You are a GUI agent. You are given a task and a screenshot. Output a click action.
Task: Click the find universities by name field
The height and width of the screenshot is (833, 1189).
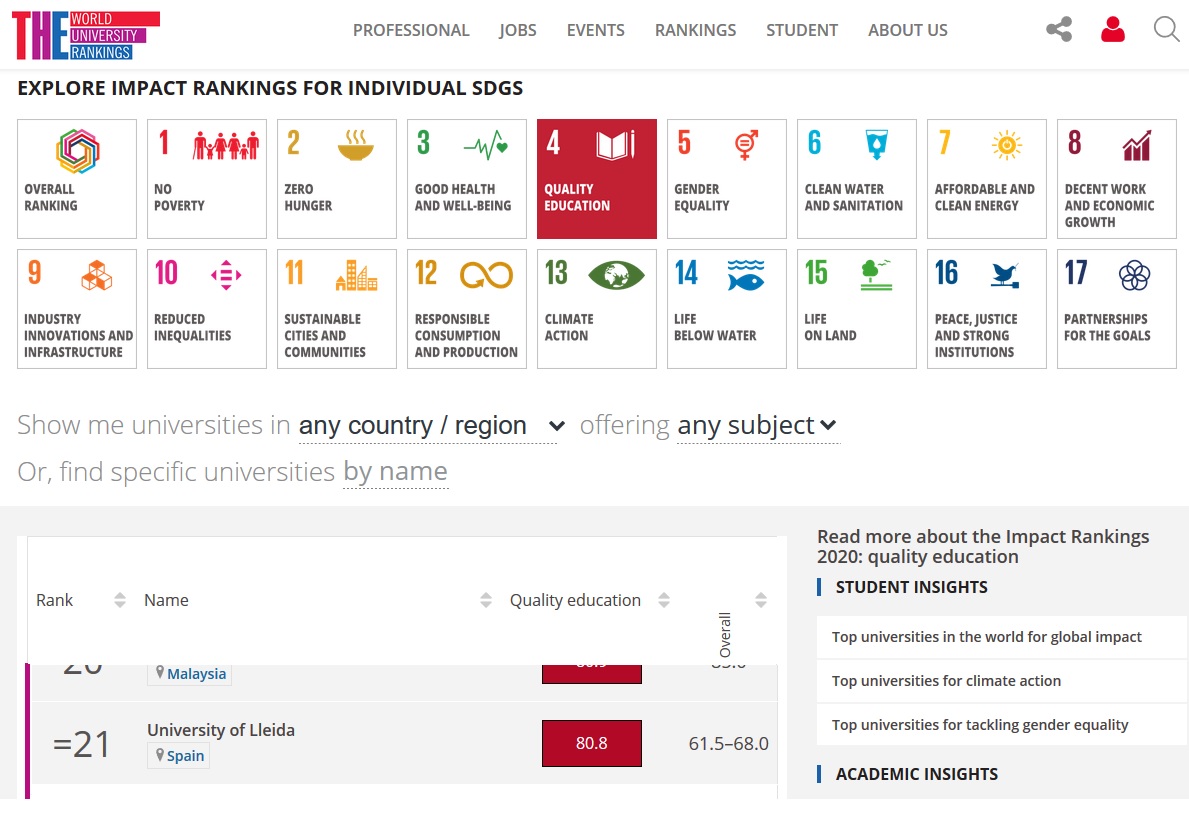tap(395, 471)
